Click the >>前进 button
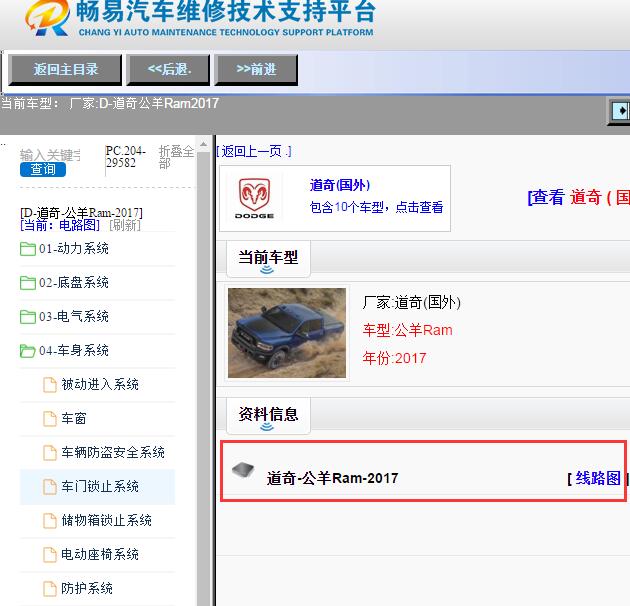Viewport: 630px width, 606px height. pyautogui.click(x=256, y=70)
